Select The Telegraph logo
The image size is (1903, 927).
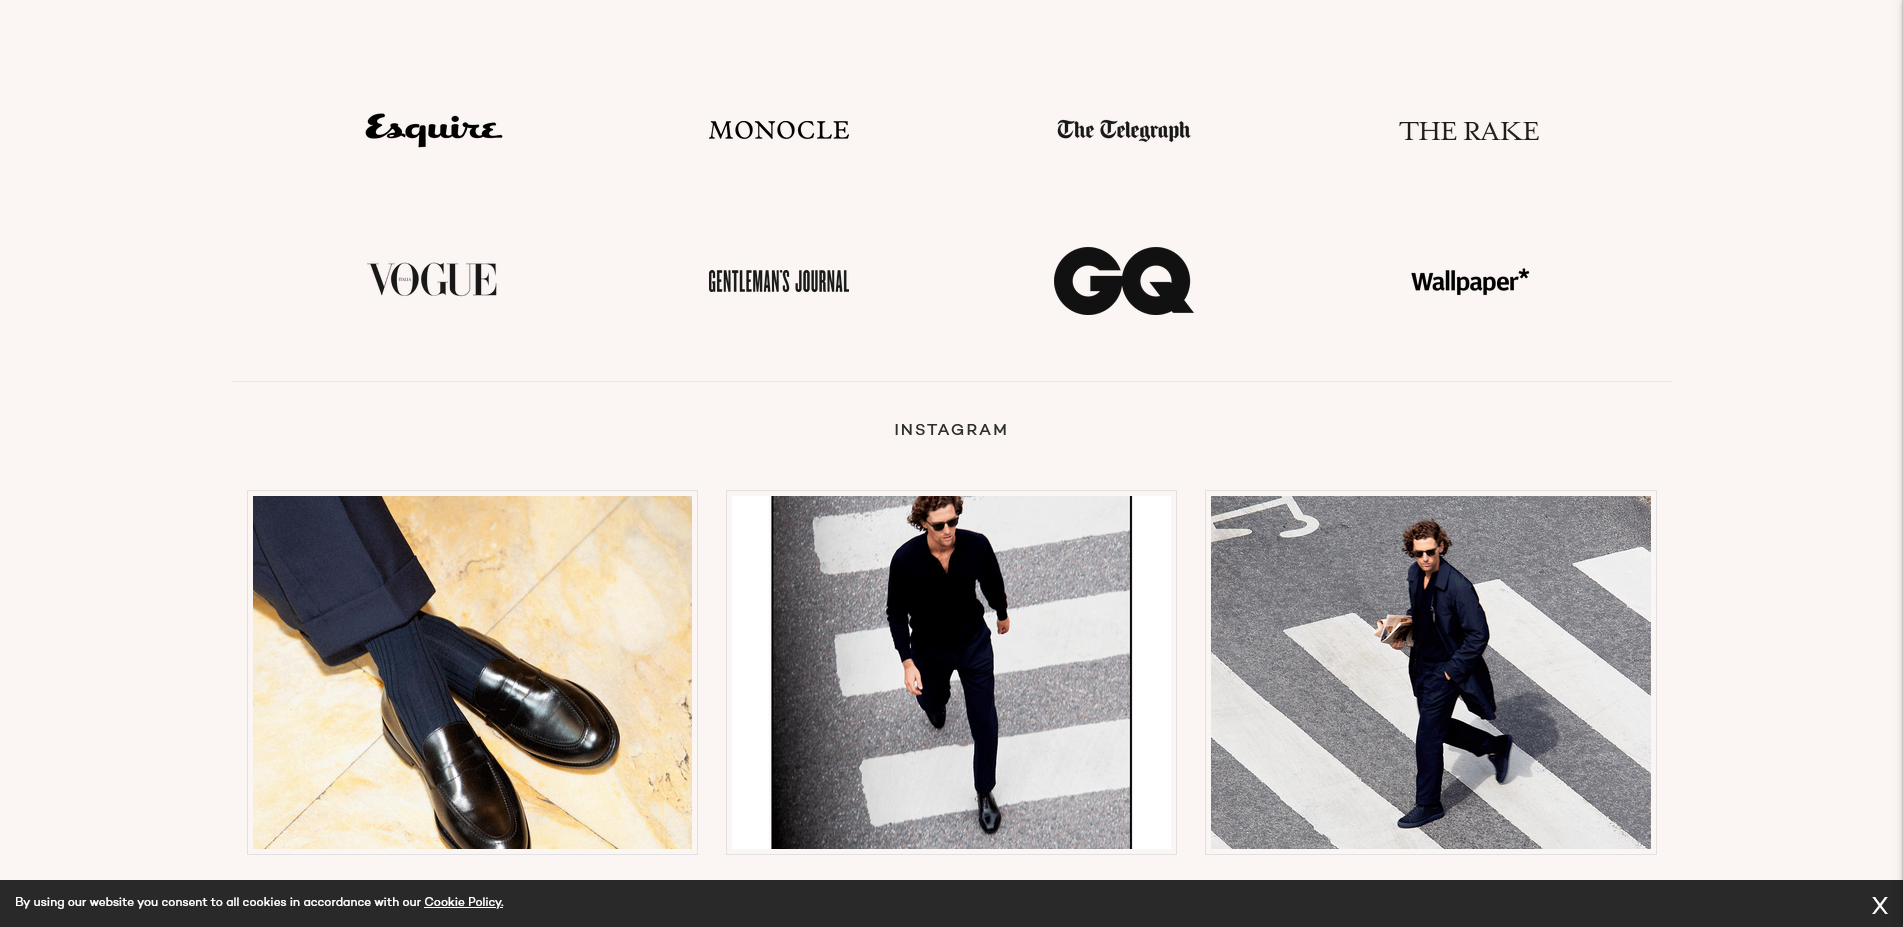click(x=1124, y=130)
